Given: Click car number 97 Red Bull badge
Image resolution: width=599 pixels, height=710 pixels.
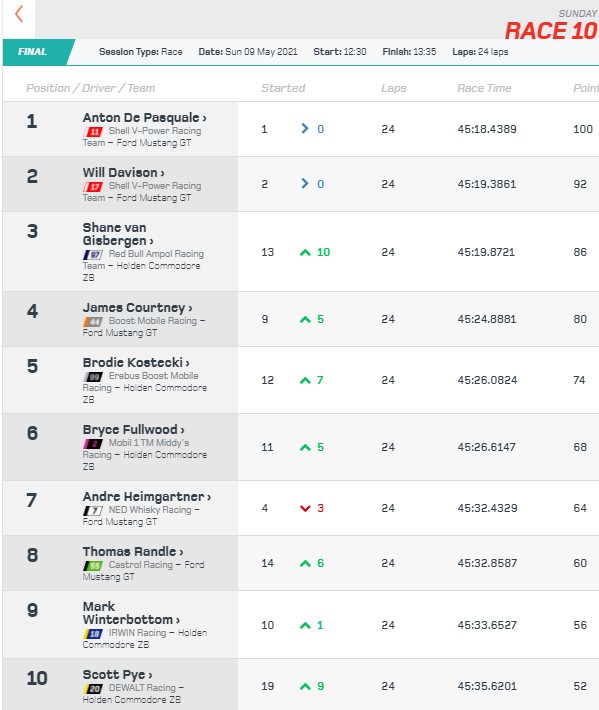Looking at the screenshot, I should point(93,254).
